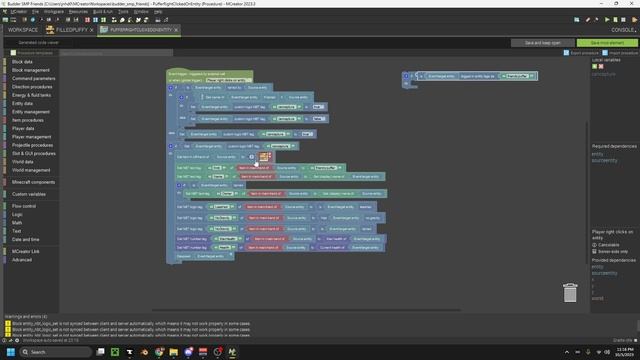
Task: Click the green add local variable icon
Action: (594, 67)
